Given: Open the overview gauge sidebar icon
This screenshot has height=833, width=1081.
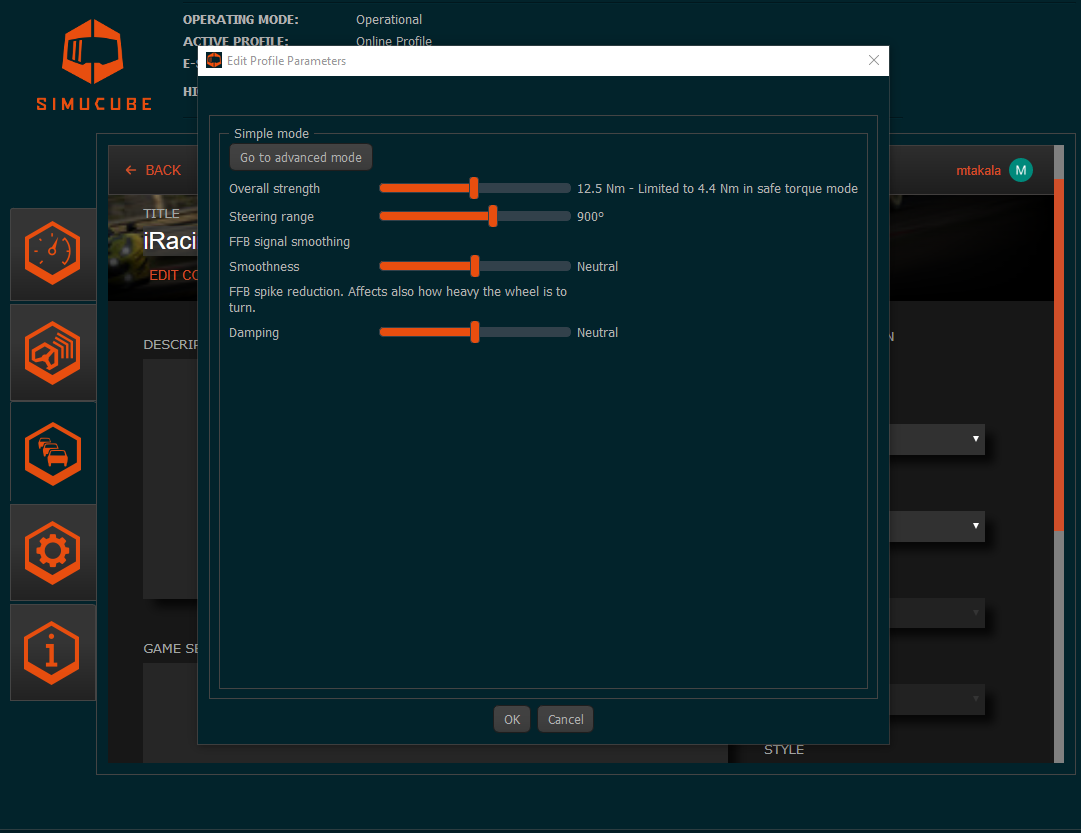Looking at the screenshot, I should click(x=53, y=254).
